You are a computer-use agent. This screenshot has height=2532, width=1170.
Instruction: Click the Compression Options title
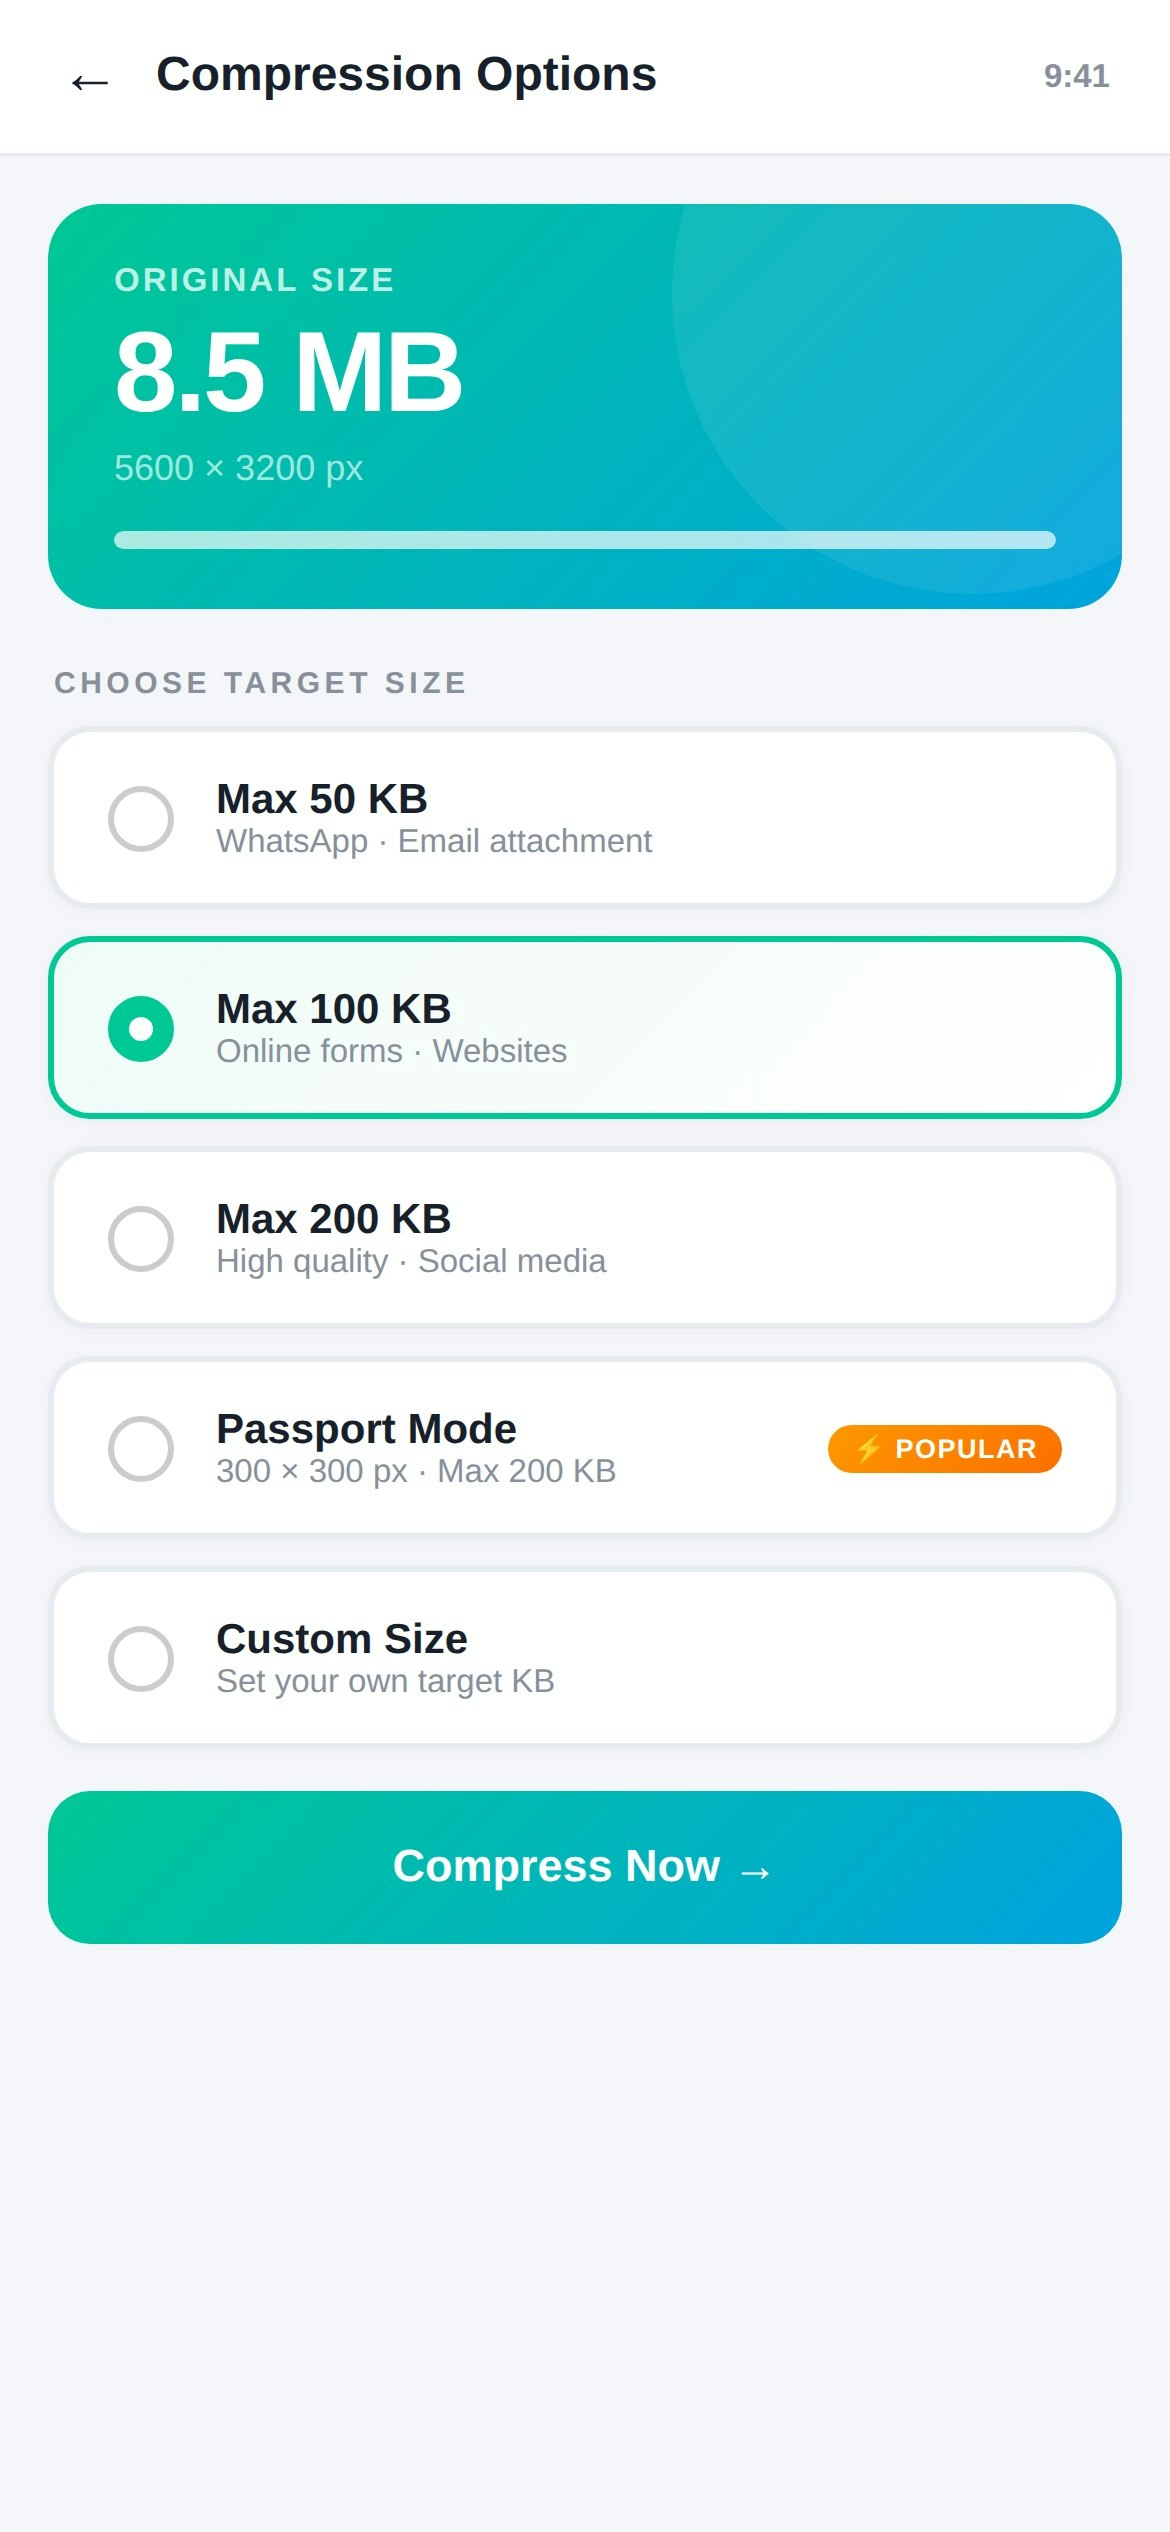(406, 74)
